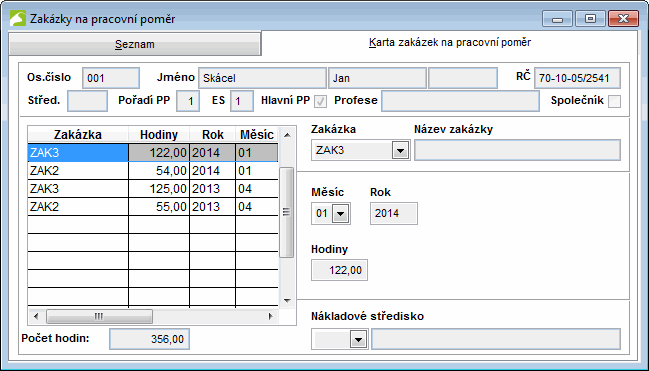
Task: Toggle the Společník checkbox
Action: click(614, 101)
